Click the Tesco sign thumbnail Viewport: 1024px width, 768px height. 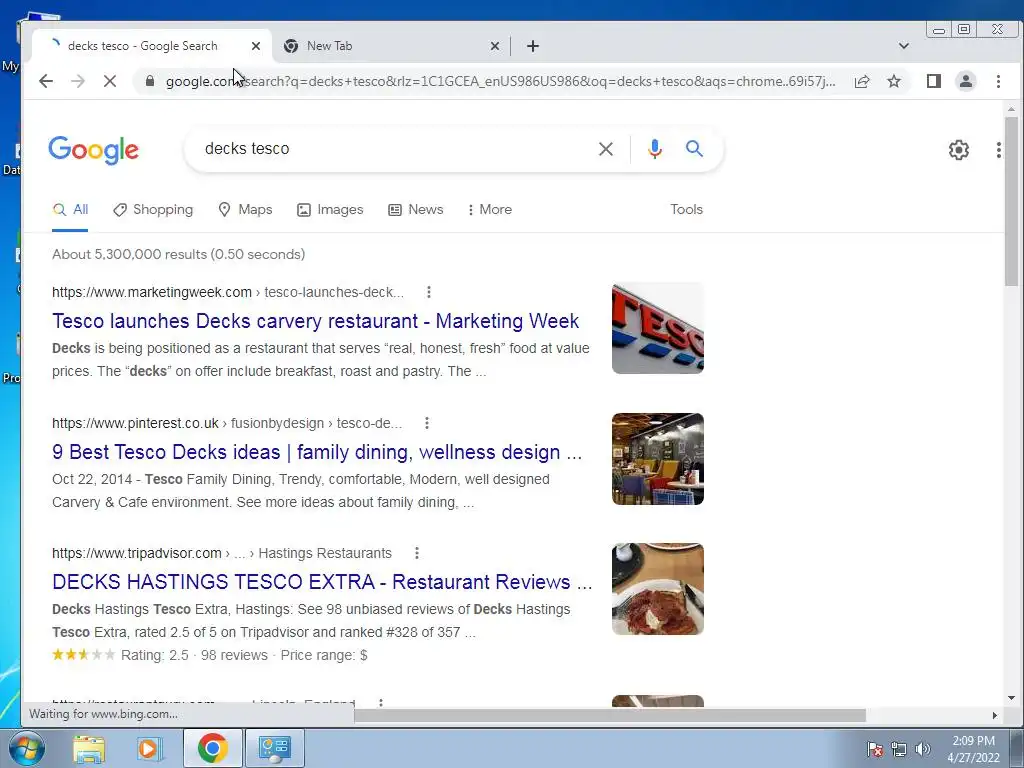coord(658,328)
